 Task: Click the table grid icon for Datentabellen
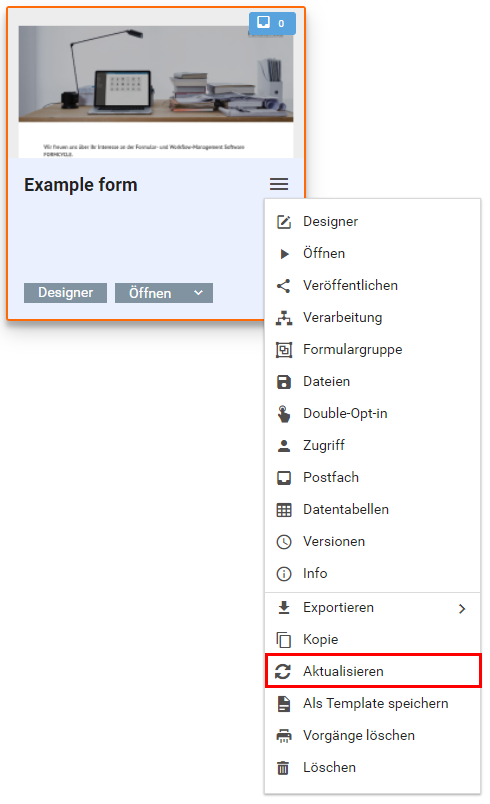[x=283, y=510]
